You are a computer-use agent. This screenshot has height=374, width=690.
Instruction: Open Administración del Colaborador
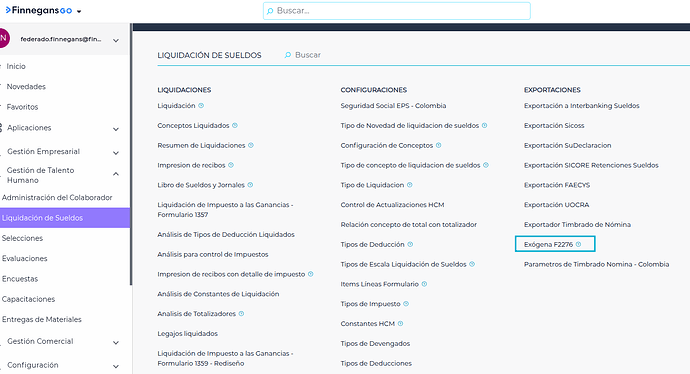coord(57,198)
